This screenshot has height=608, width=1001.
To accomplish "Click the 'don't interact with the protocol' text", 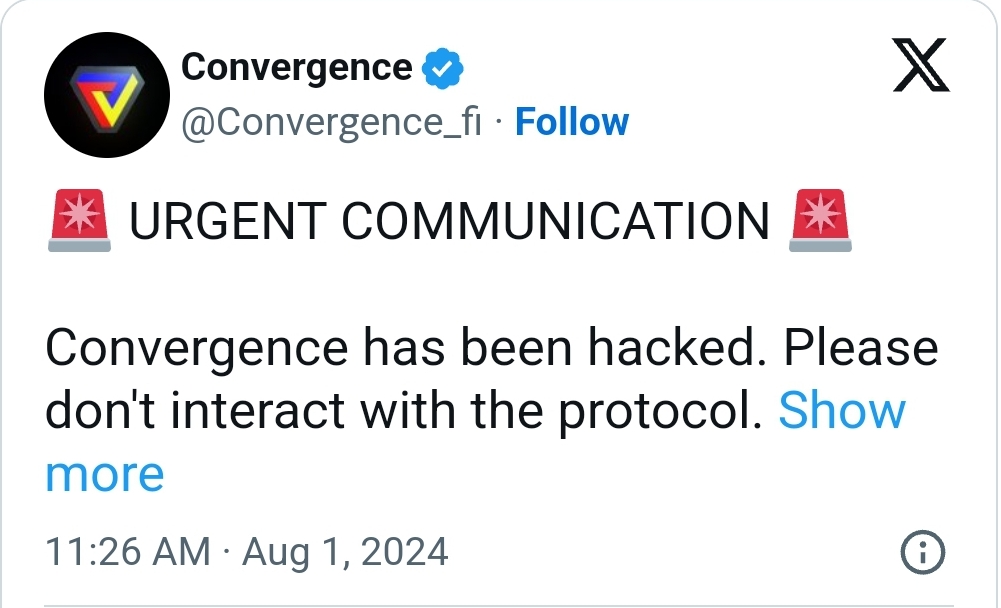I will pyautogui.click(x=403, y=411).
